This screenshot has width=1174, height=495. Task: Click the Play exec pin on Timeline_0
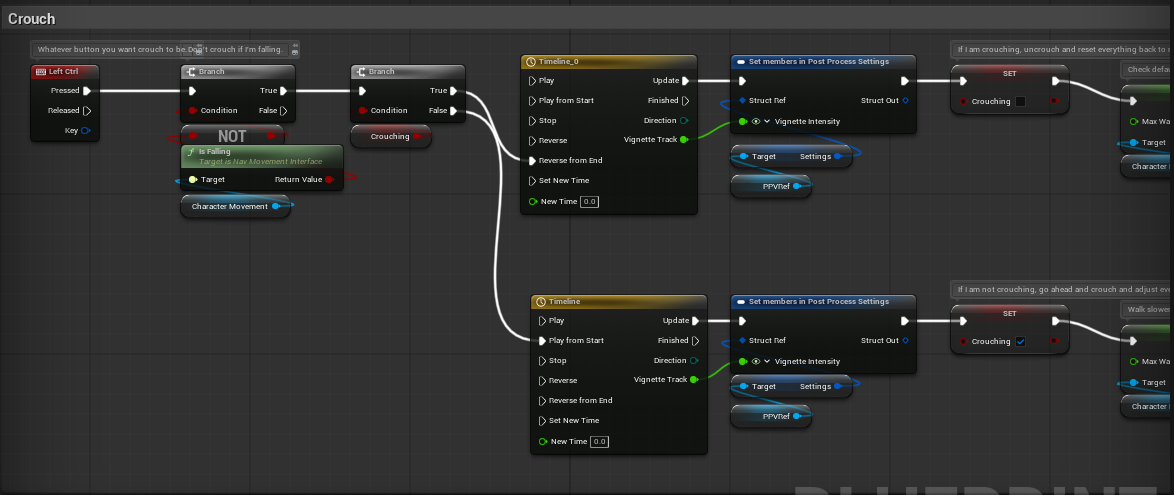coord(532,81)
